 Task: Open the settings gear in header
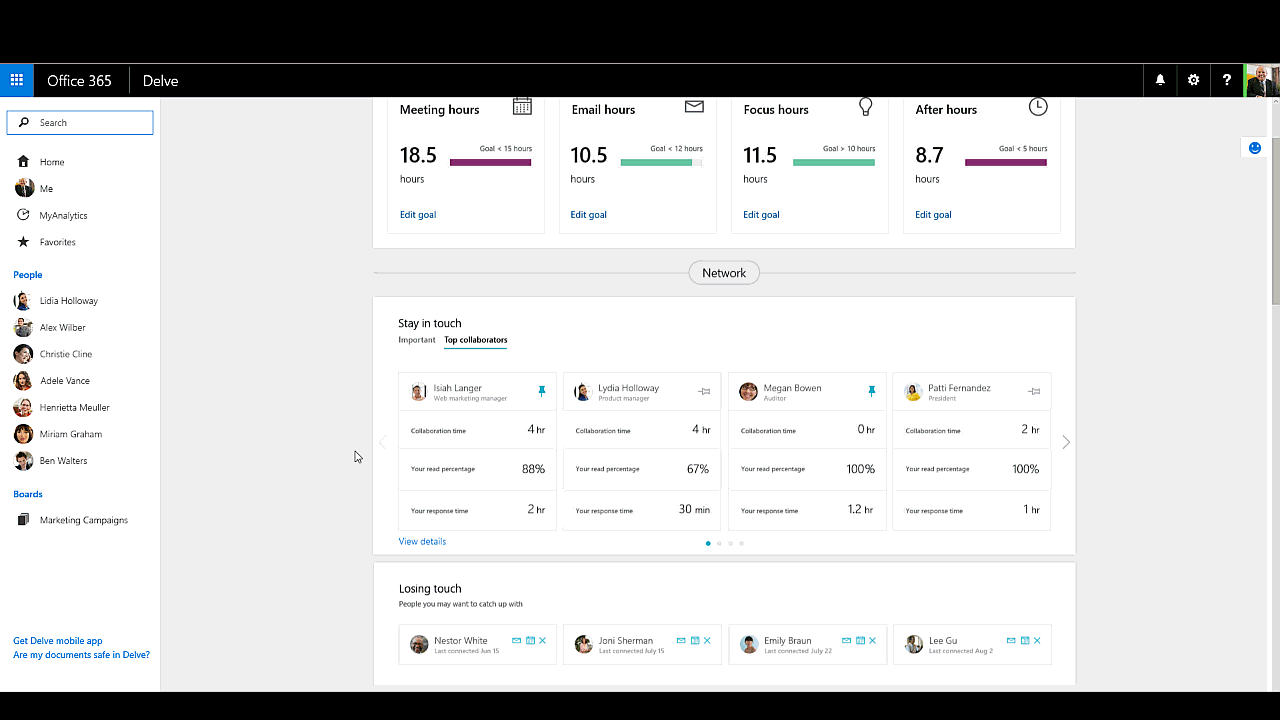pos(1193,80)
